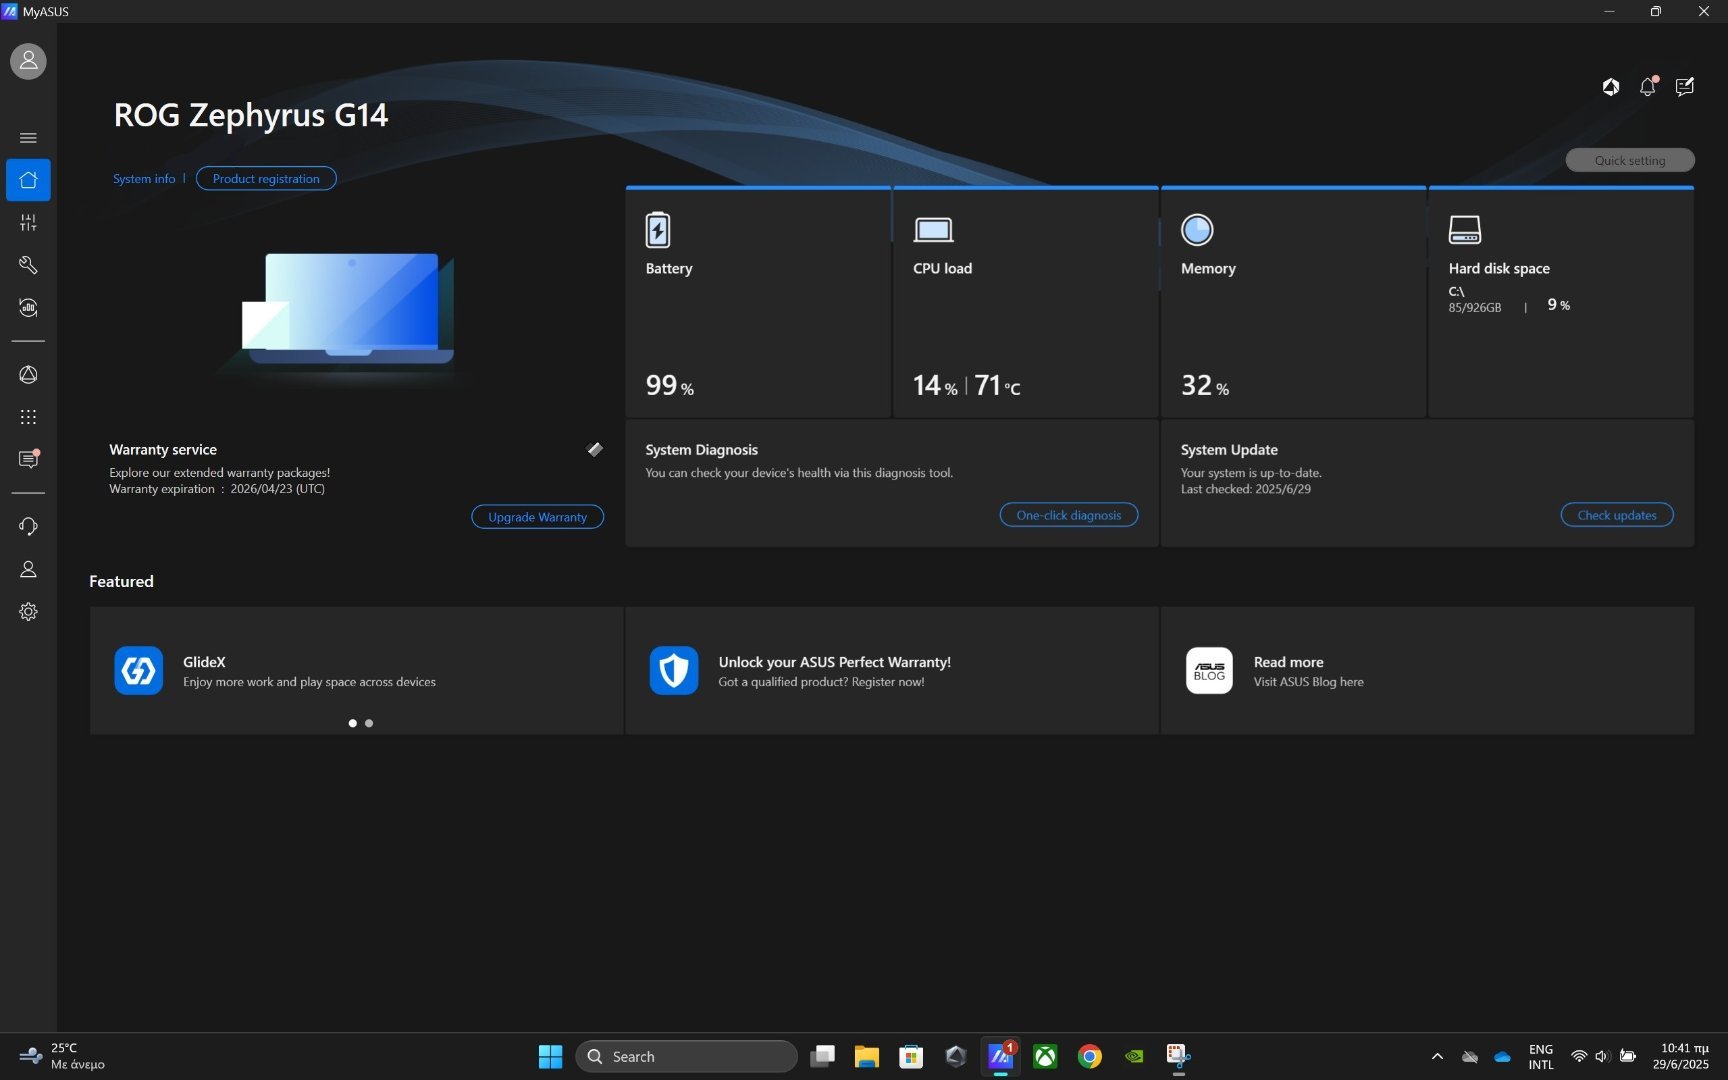This screenshot has width=1728, height=1080.
Task: Open the ASUS Perfect Warranty featured card
Action: [892, 670]
